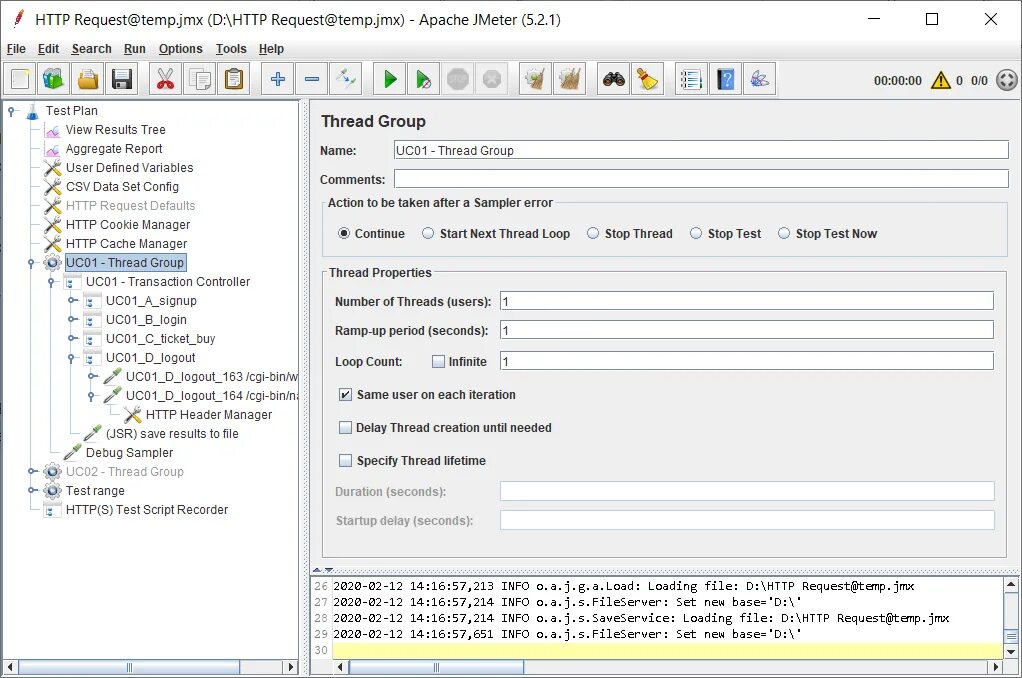Open Search with binoculars icon

tap(613, 80)
